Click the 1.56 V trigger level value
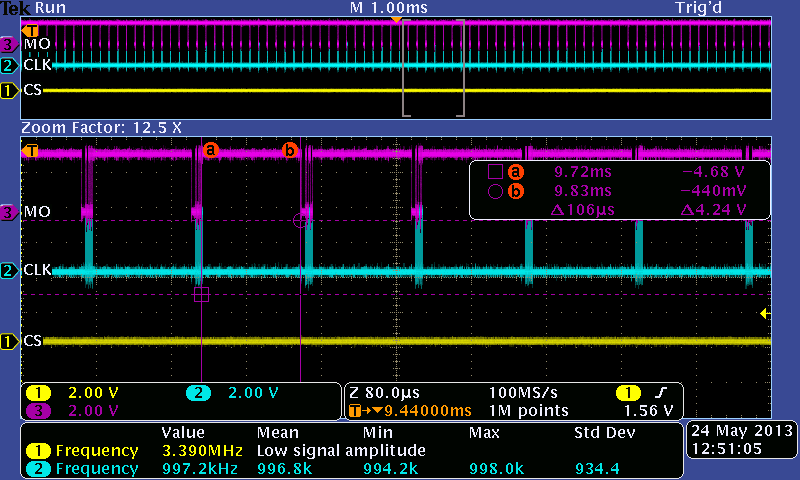800x480 pixels. click(x=648, y=411)
